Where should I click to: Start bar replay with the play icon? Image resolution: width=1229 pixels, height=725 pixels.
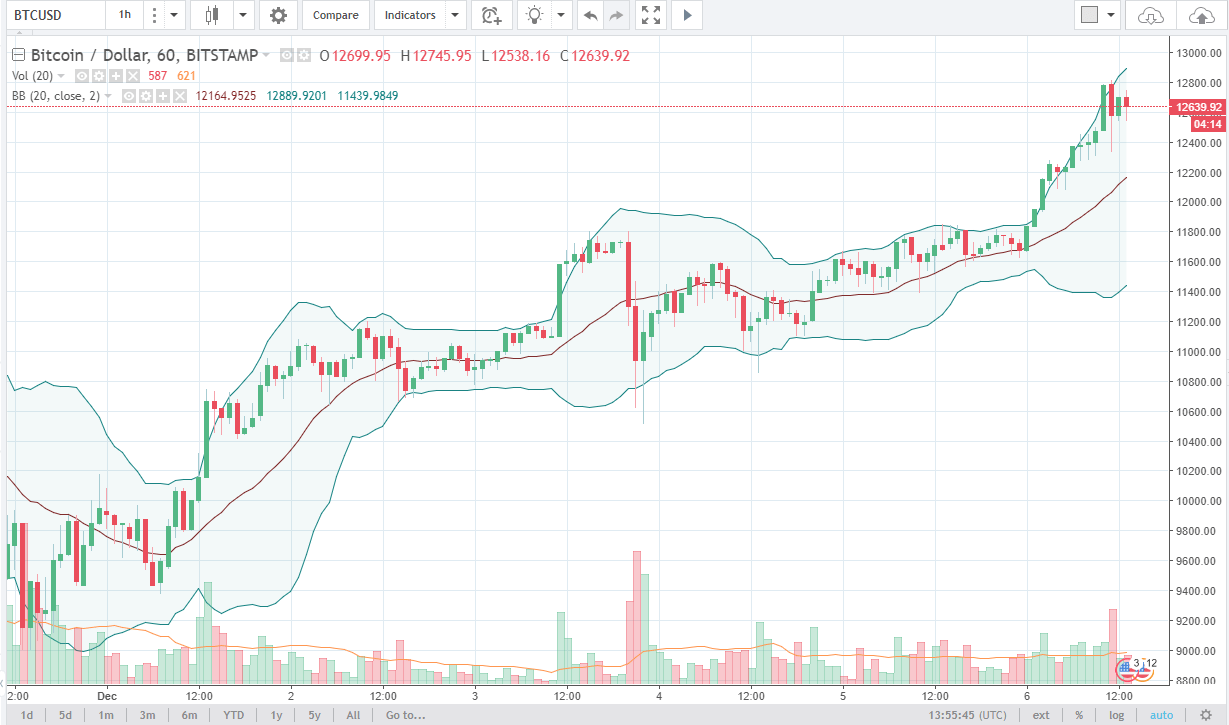pos(687,15)
